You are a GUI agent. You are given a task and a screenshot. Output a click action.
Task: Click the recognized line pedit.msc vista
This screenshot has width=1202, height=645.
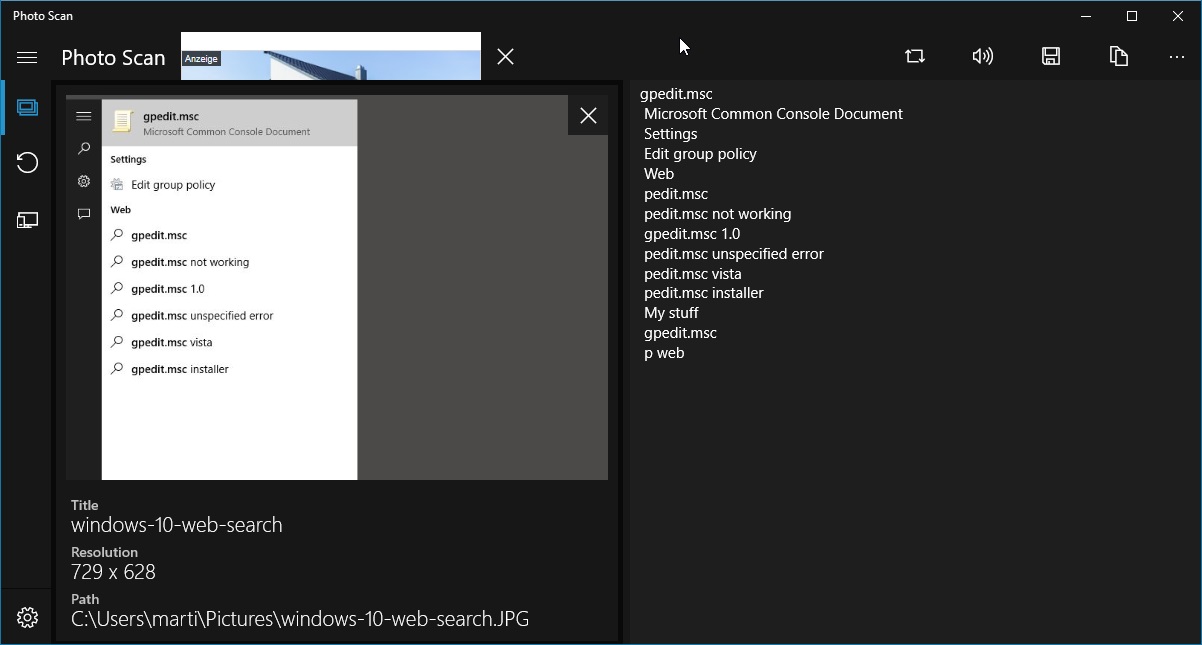[693, 274]
